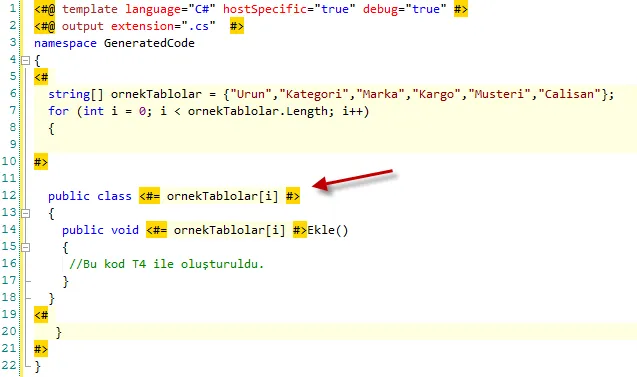Click the 'debug' attribute on line 1
The image size is (637, 377).
[380, 9]
